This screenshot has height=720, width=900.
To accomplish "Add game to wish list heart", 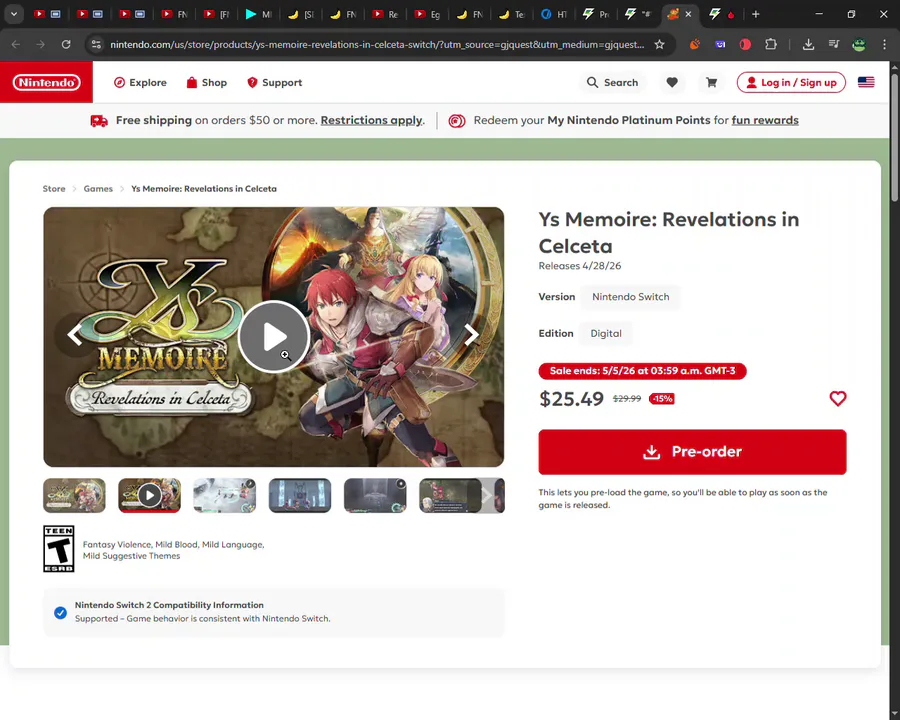I will [x=837, y=398].
